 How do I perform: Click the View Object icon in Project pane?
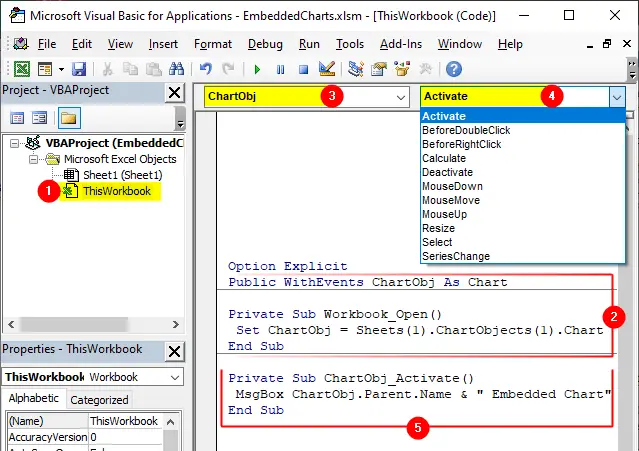40,118
